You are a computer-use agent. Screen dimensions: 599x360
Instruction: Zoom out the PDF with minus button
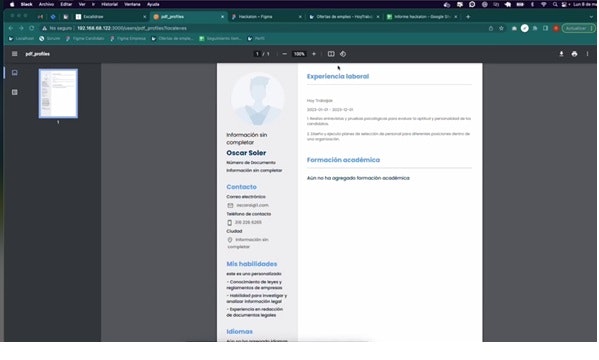pyautogui.click(x=285, y=54)
